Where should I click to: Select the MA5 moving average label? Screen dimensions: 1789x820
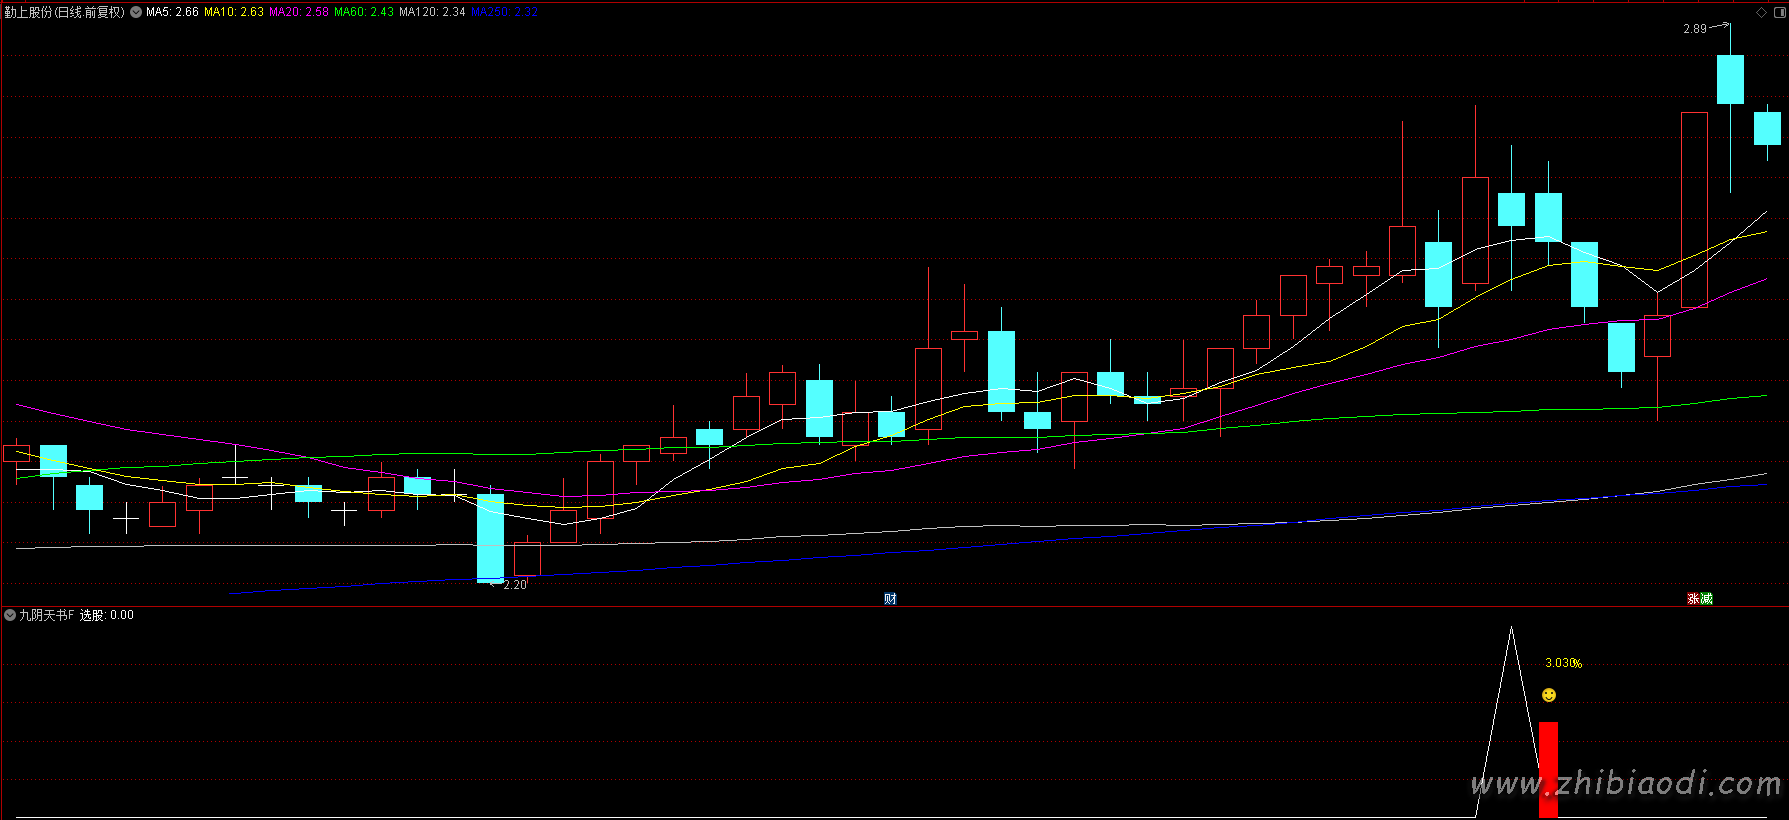[172, 12]
